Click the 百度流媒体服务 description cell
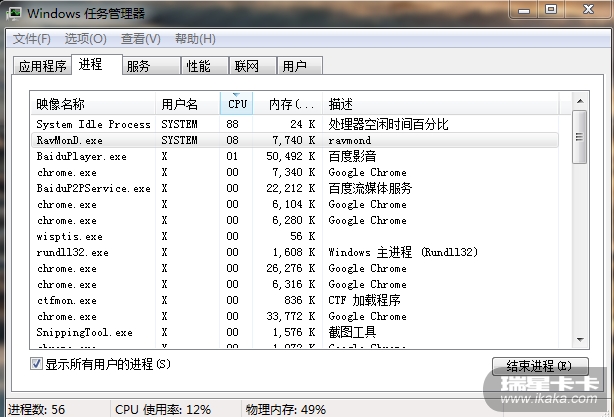The image size is (614, 417). pyautogui.click(x=370, y=188)
